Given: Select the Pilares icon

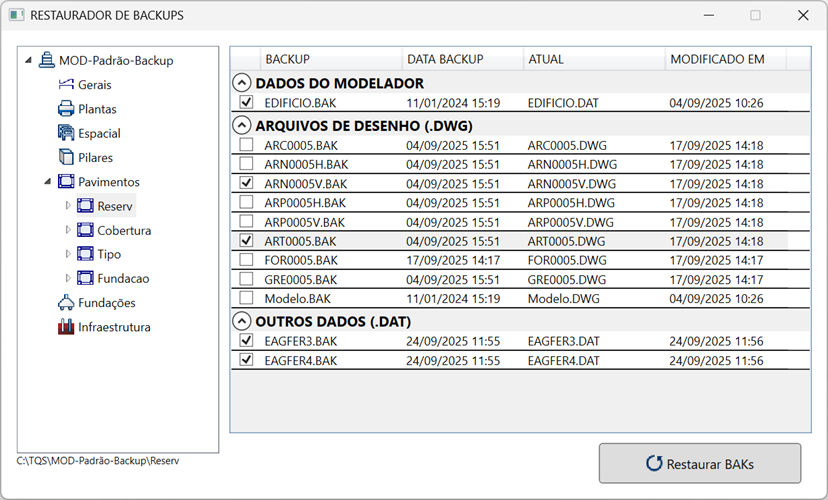Looking at the screenshot, I should (67, 157).
